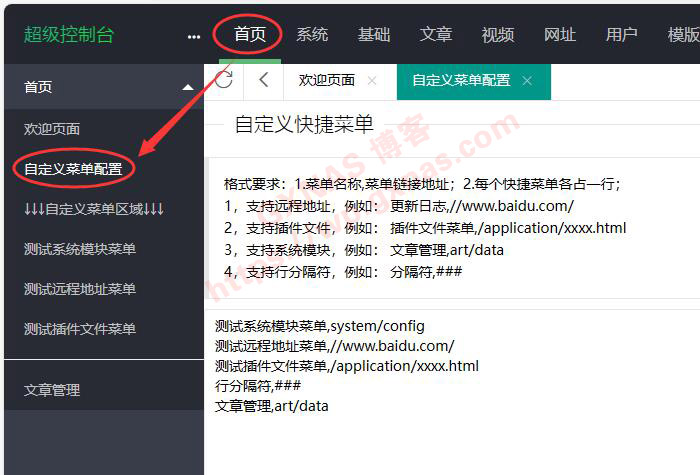This screenshot has height=475, width=700.
Task: Close the 欢迎页面 tab
Action: (x=372, y=81)
